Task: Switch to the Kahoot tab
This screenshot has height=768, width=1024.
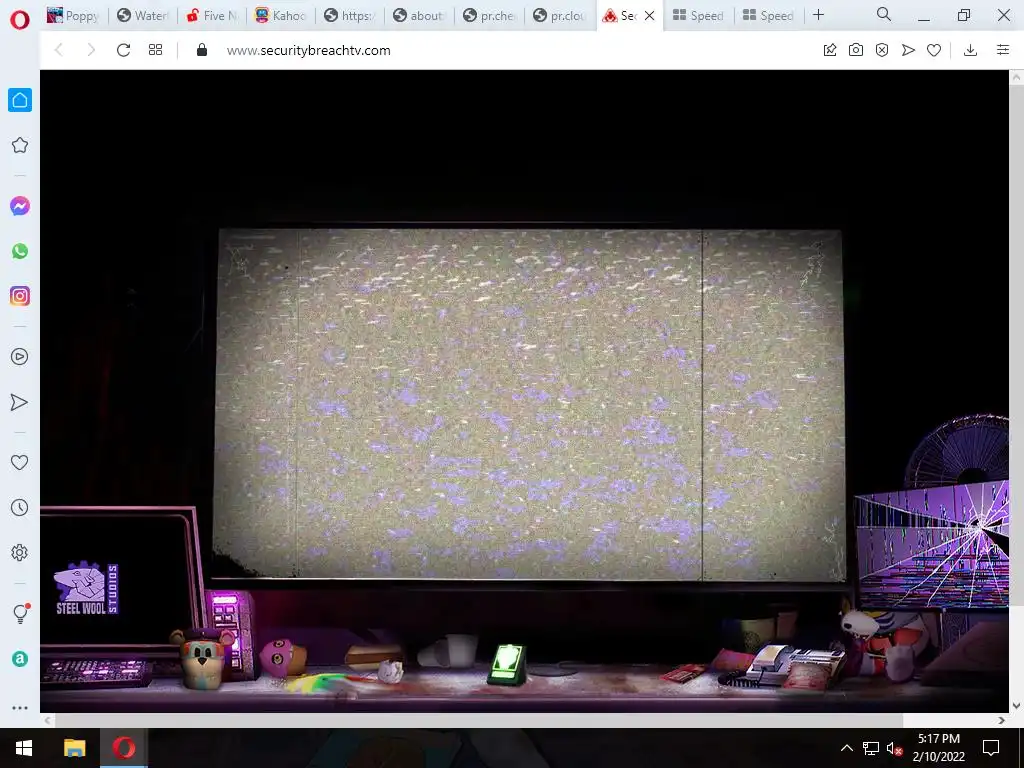Action: 281,16
